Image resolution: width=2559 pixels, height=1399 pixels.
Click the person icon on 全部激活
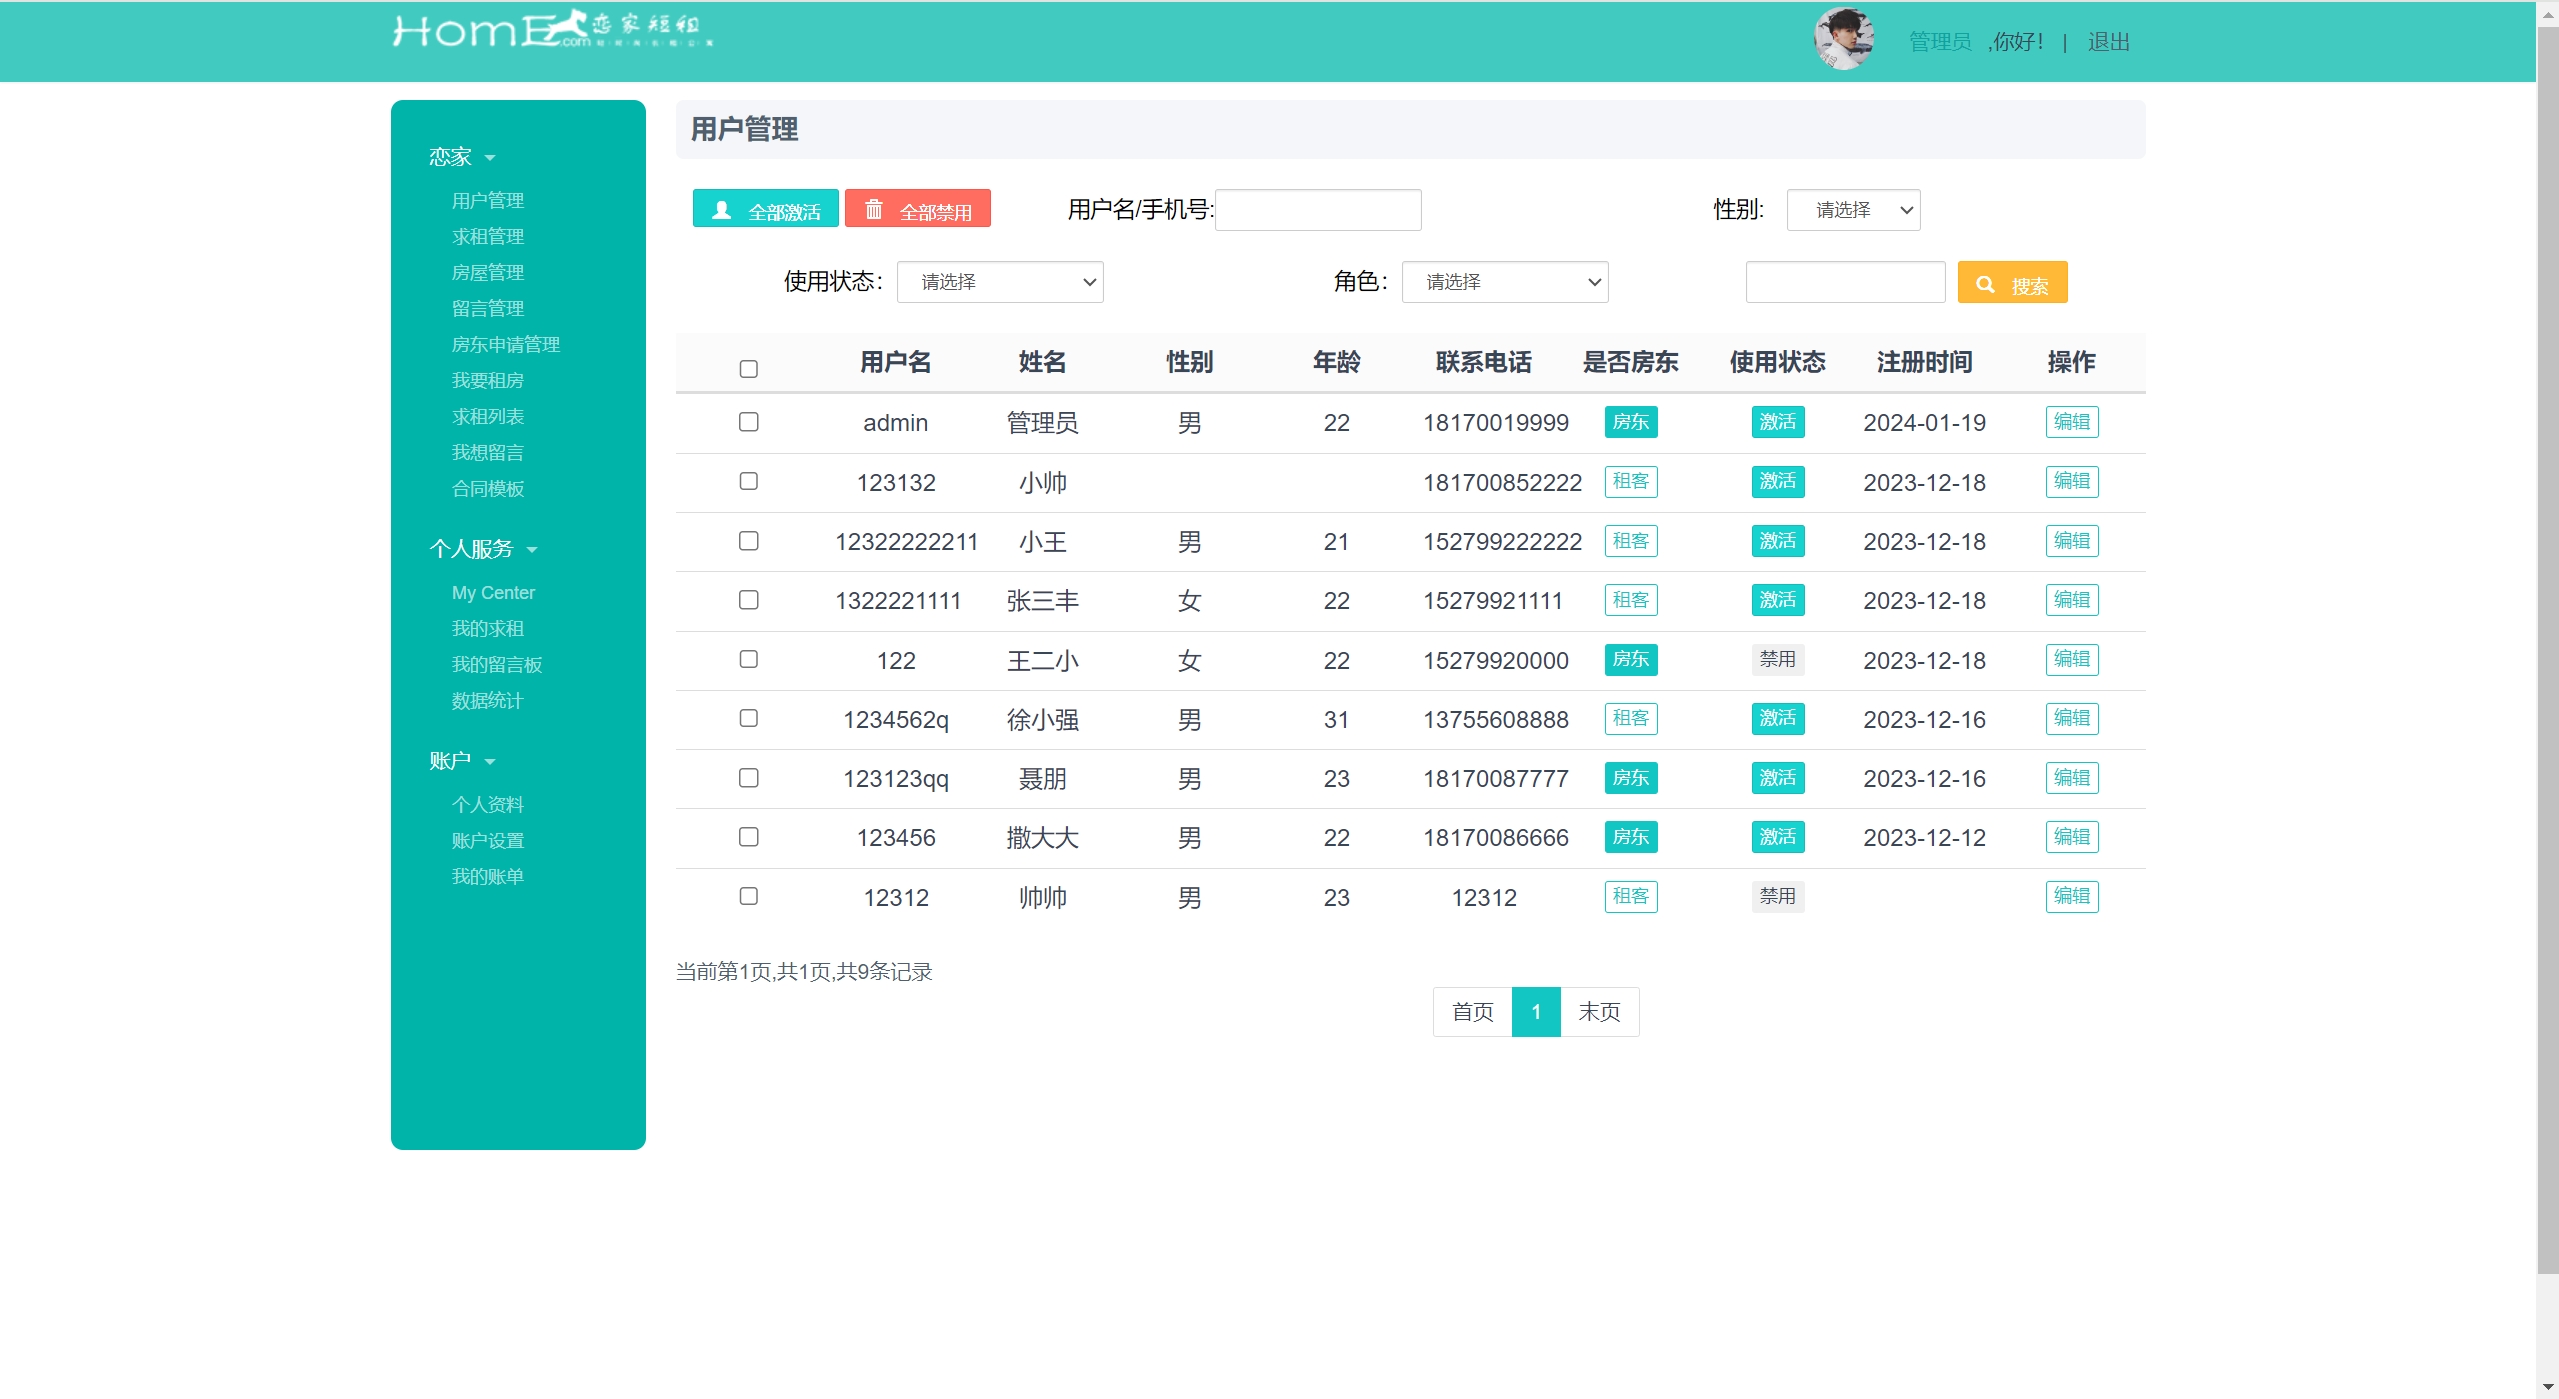pos(721,210)
